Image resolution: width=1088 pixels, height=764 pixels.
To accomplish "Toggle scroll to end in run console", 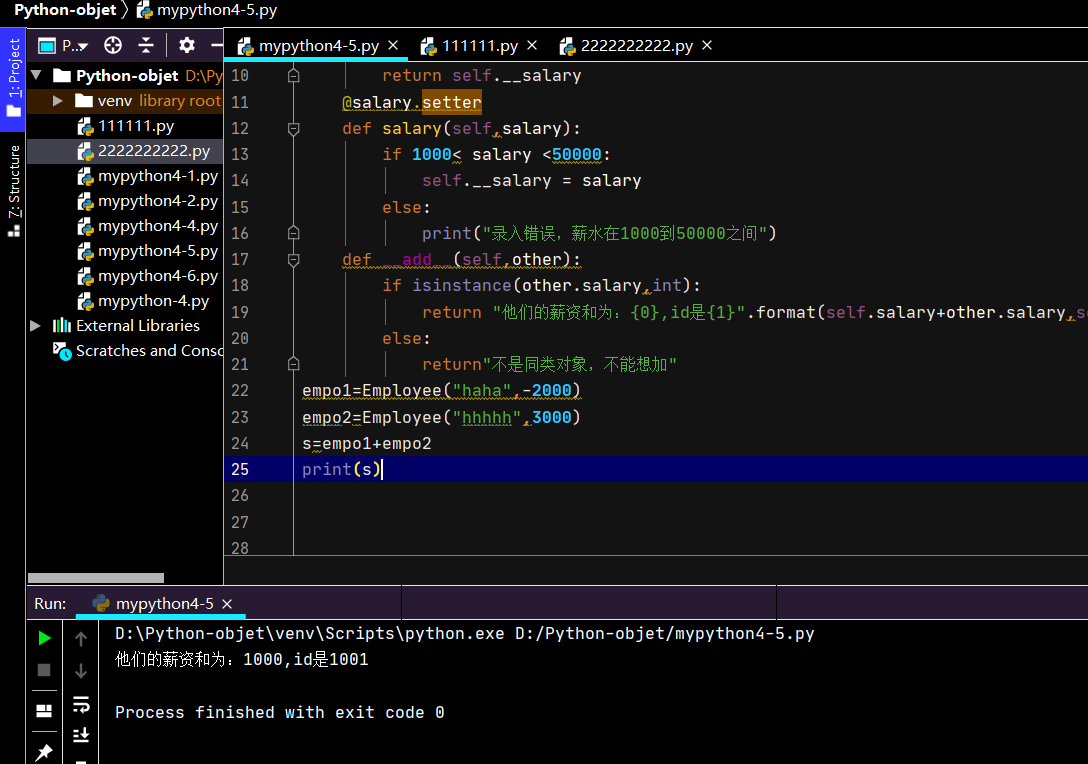I will [81, 734].
